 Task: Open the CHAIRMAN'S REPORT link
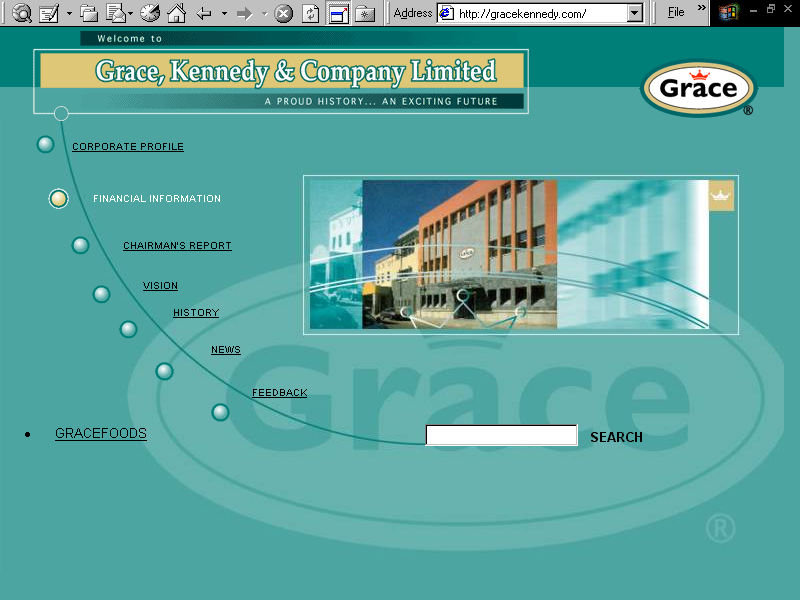[x=177, y=245]
